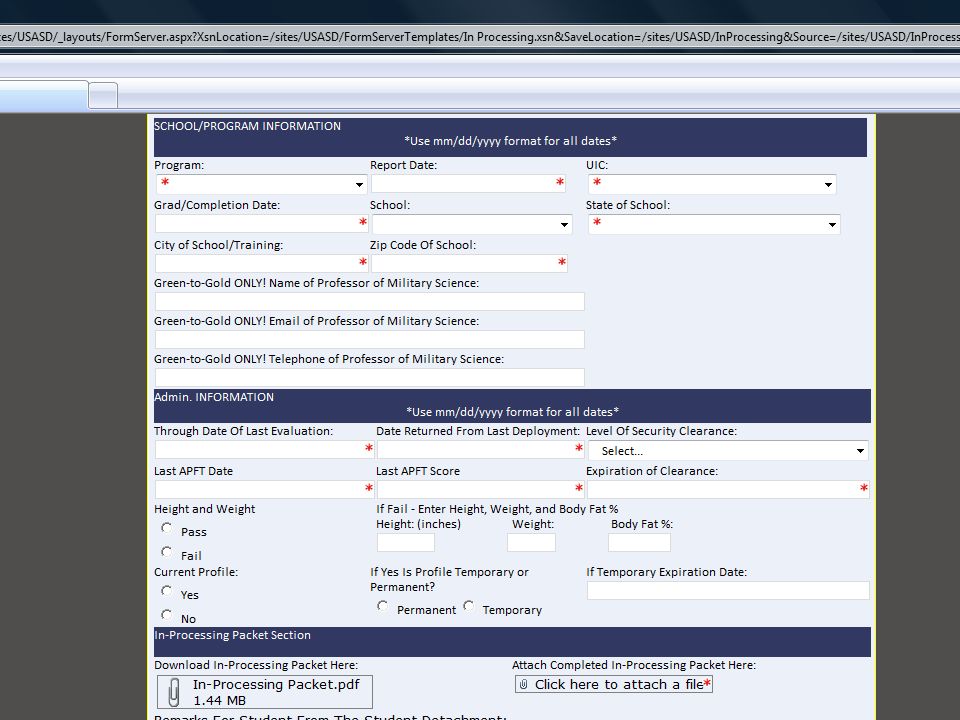Download the In-Processing Packet.pdf attachment
960x720 pixels.
tap(264, 692)
